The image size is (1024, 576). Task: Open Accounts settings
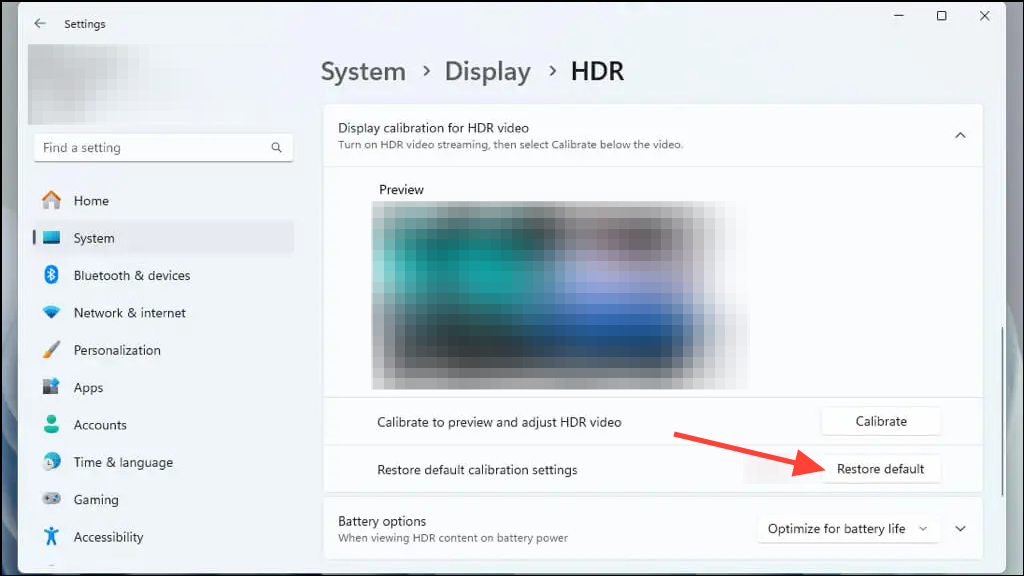click(99, 424)
